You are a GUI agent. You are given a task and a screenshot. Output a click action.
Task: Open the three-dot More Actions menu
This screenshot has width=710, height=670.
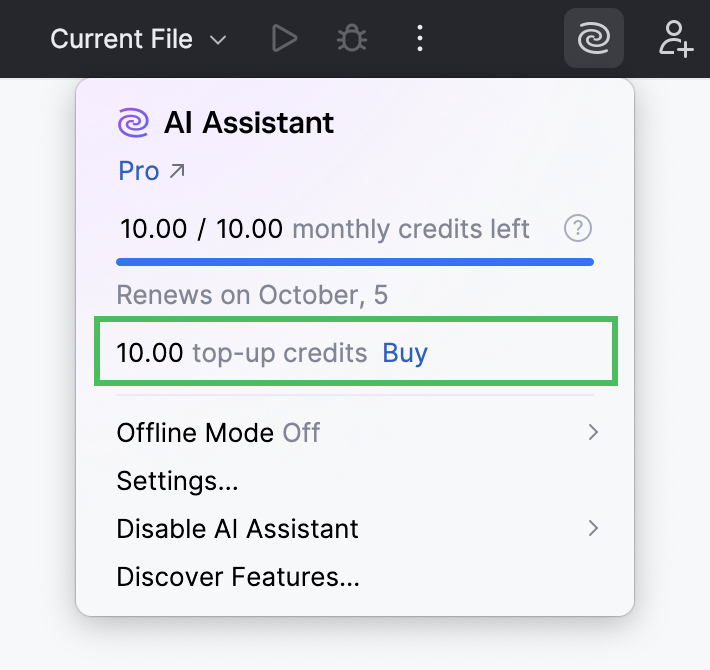pos(420,38)
